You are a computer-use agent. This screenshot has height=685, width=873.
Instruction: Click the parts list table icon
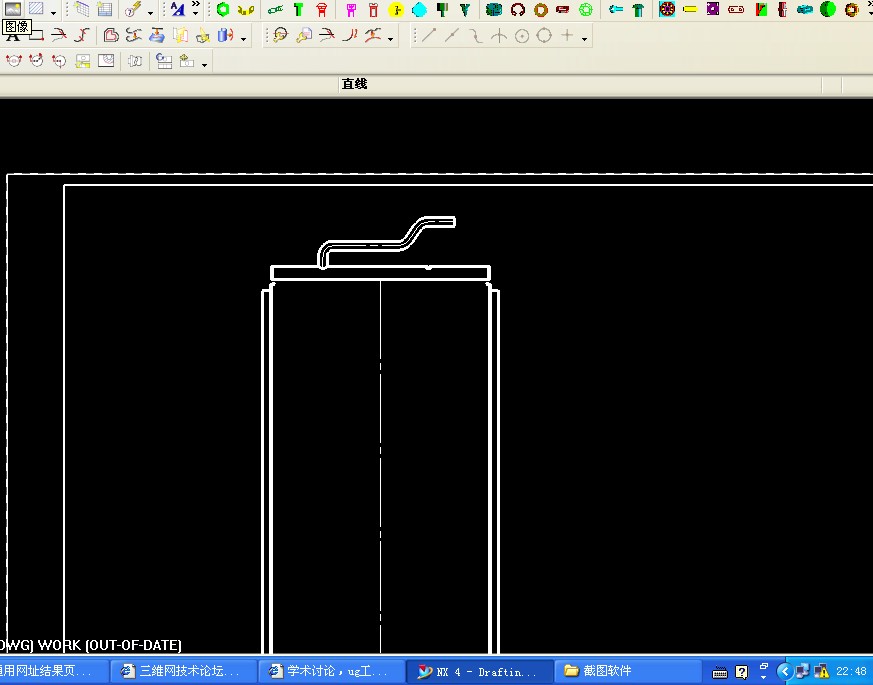pyautogui.click(x=104, y=9)
